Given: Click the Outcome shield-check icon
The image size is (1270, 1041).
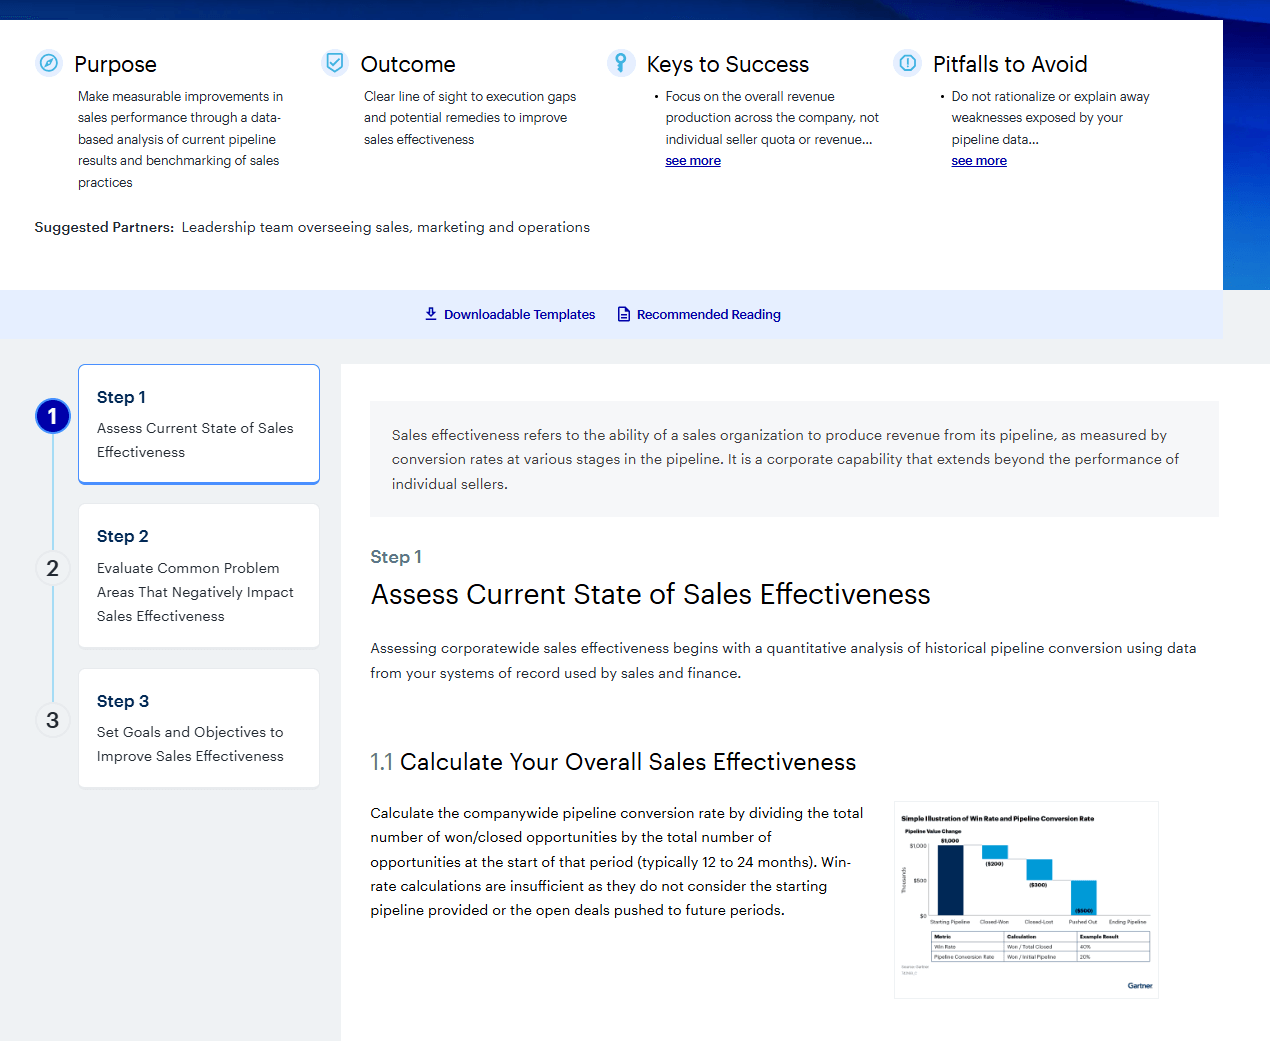Looking at the screenshot, I should [x=334, y=62].
